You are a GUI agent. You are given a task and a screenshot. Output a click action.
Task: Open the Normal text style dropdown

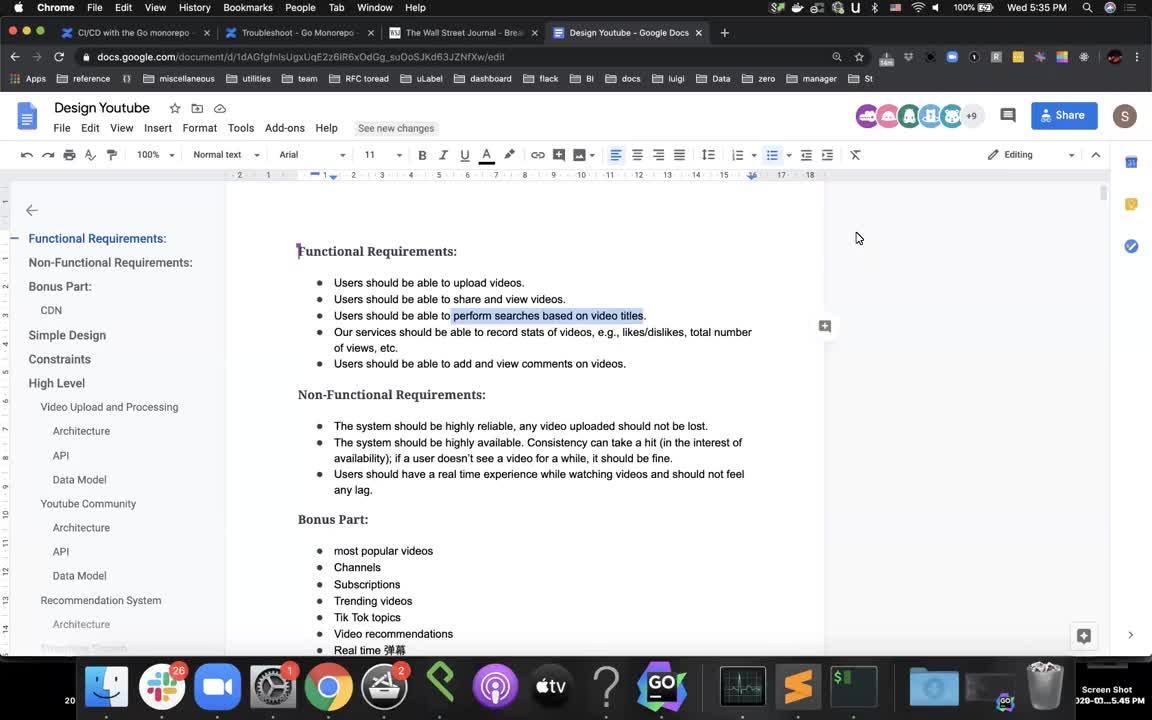pyautogui.click(x=226, y=155)
